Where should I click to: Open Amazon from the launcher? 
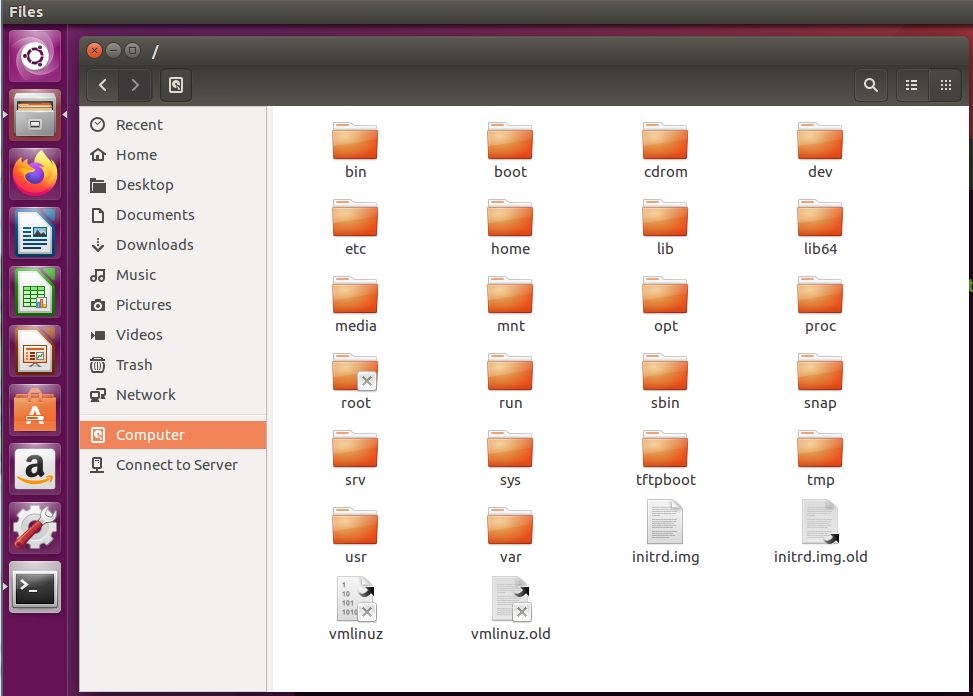(35, 469)
